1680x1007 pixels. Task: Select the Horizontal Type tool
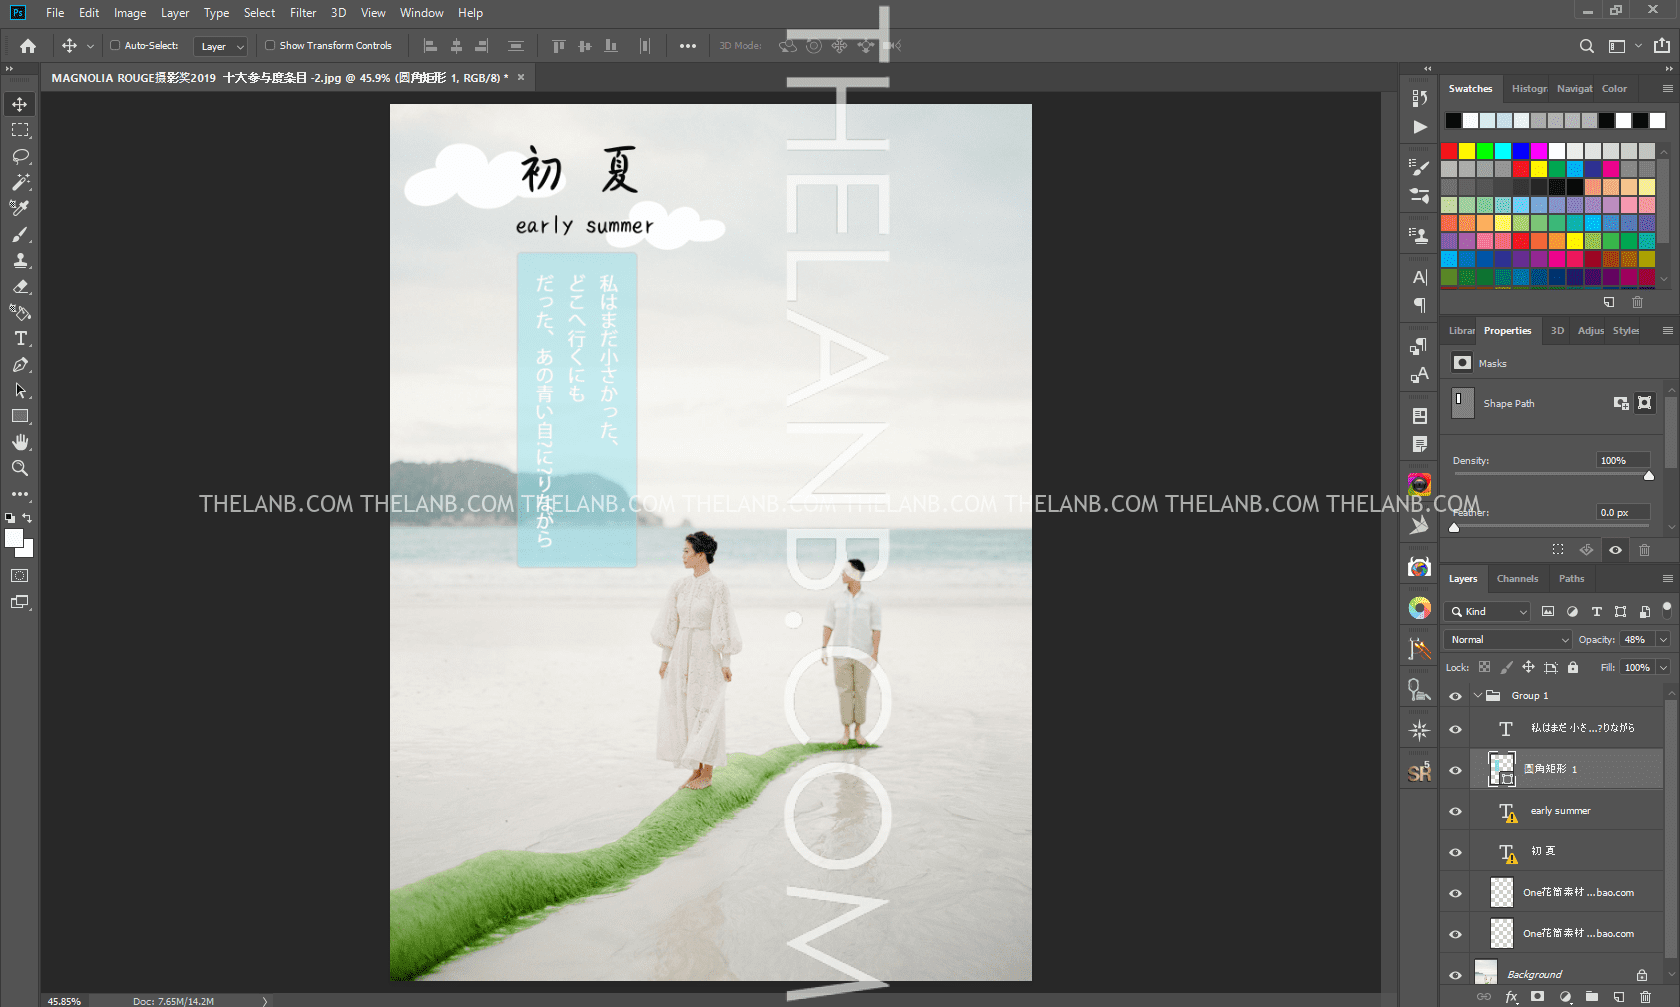coord(20,339)
